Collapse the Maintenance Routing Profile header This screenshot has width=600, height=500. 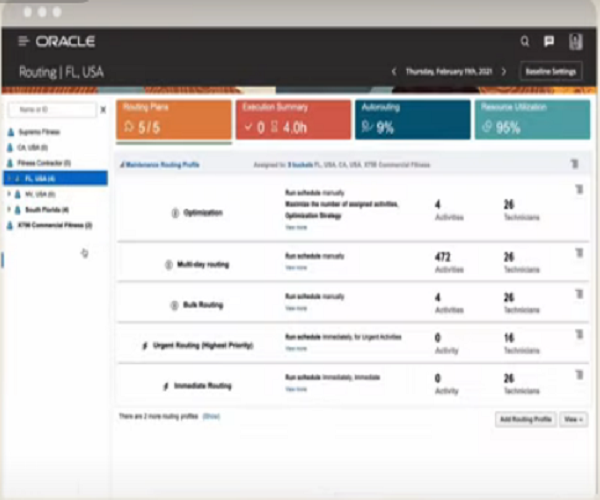click(x=122, y=165)
